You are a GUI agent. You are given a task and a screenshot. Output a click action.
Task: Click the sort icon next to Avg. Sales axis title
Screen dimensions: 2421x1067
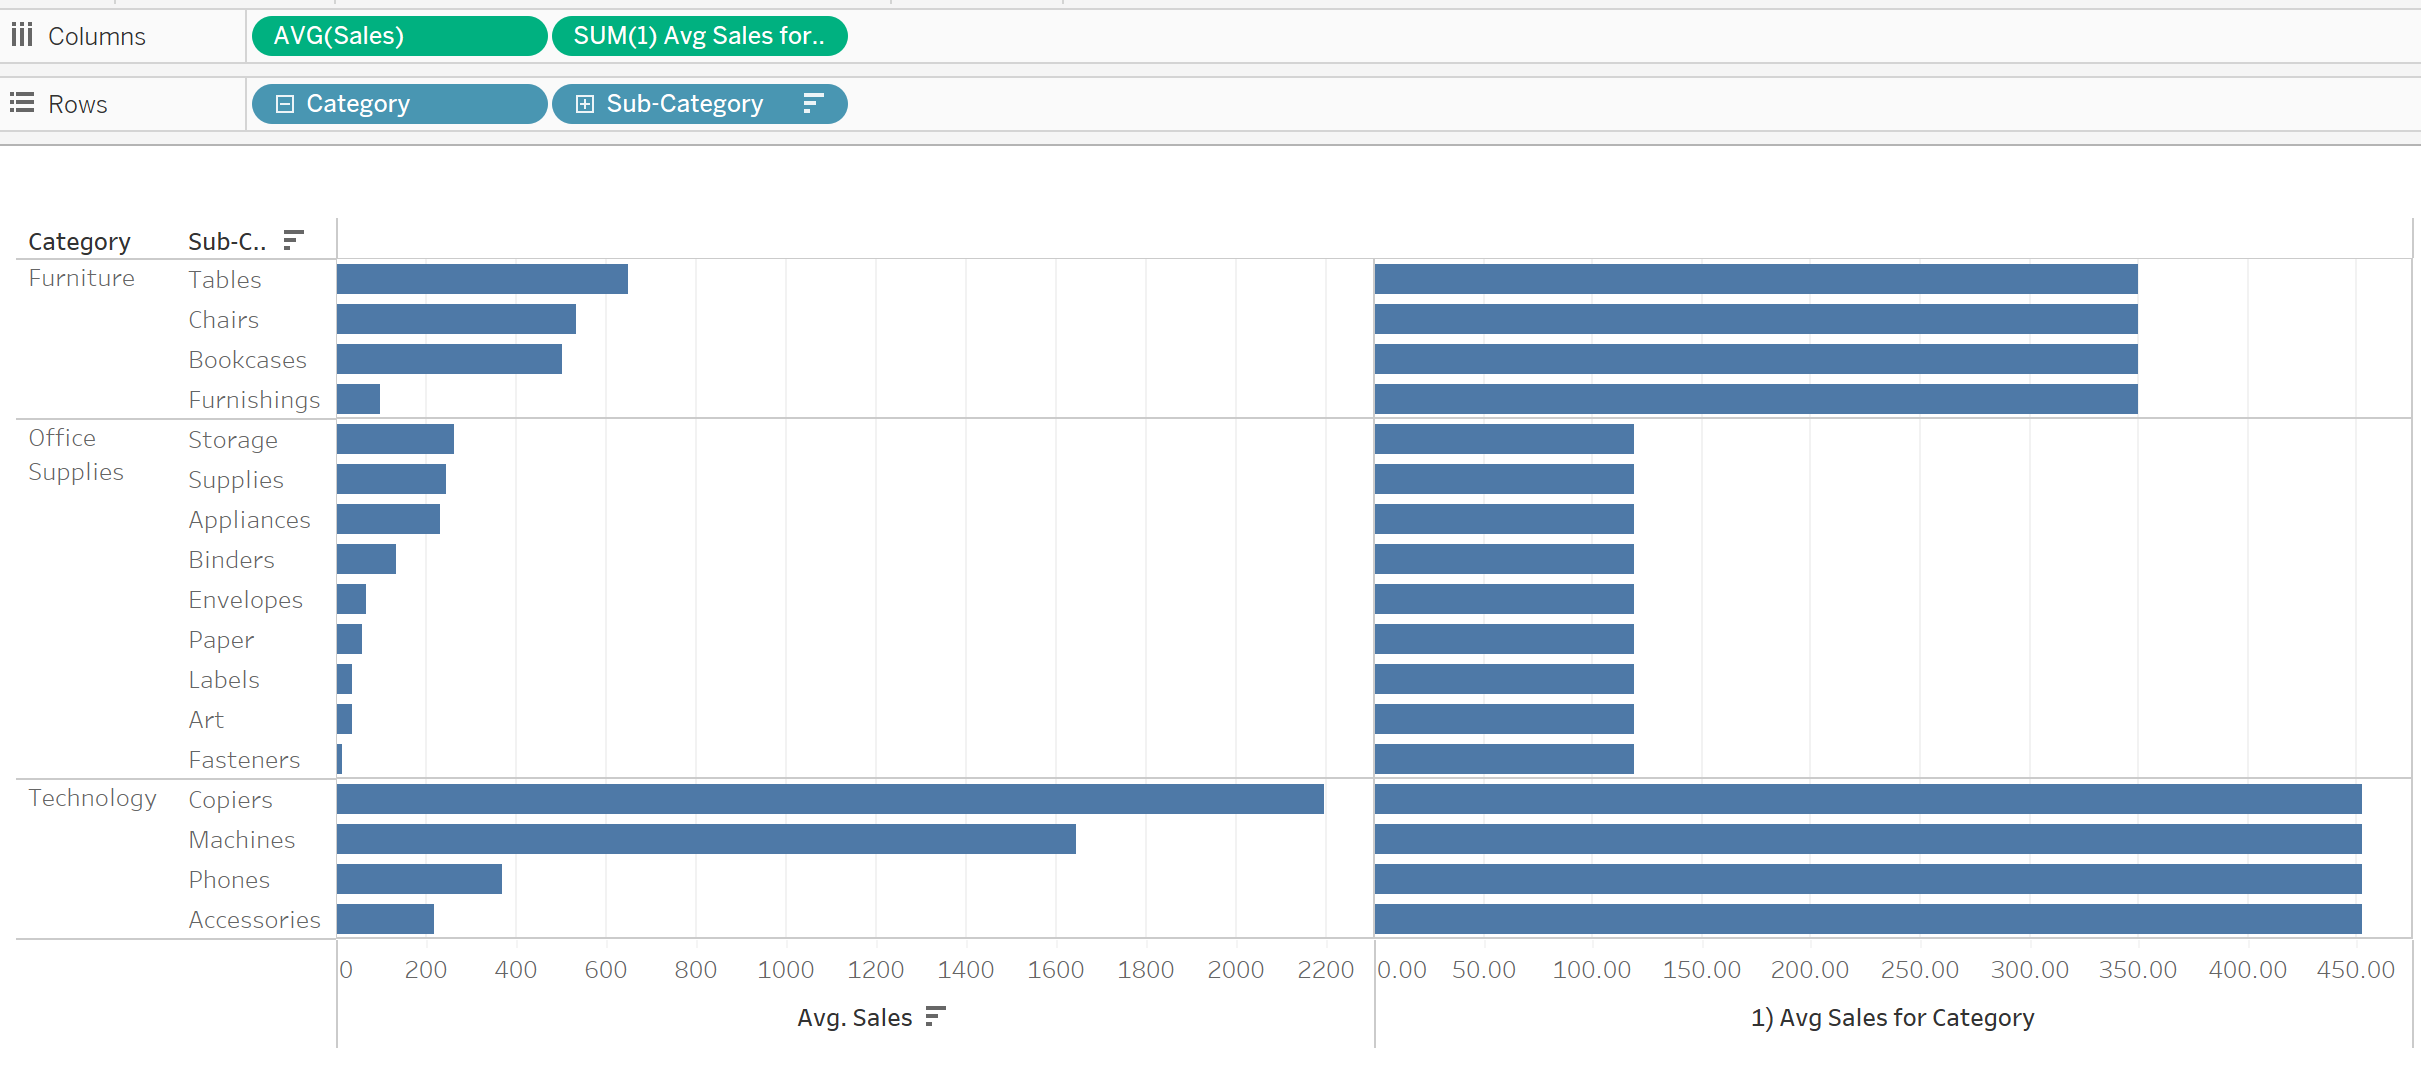(x=935, y=1016)
